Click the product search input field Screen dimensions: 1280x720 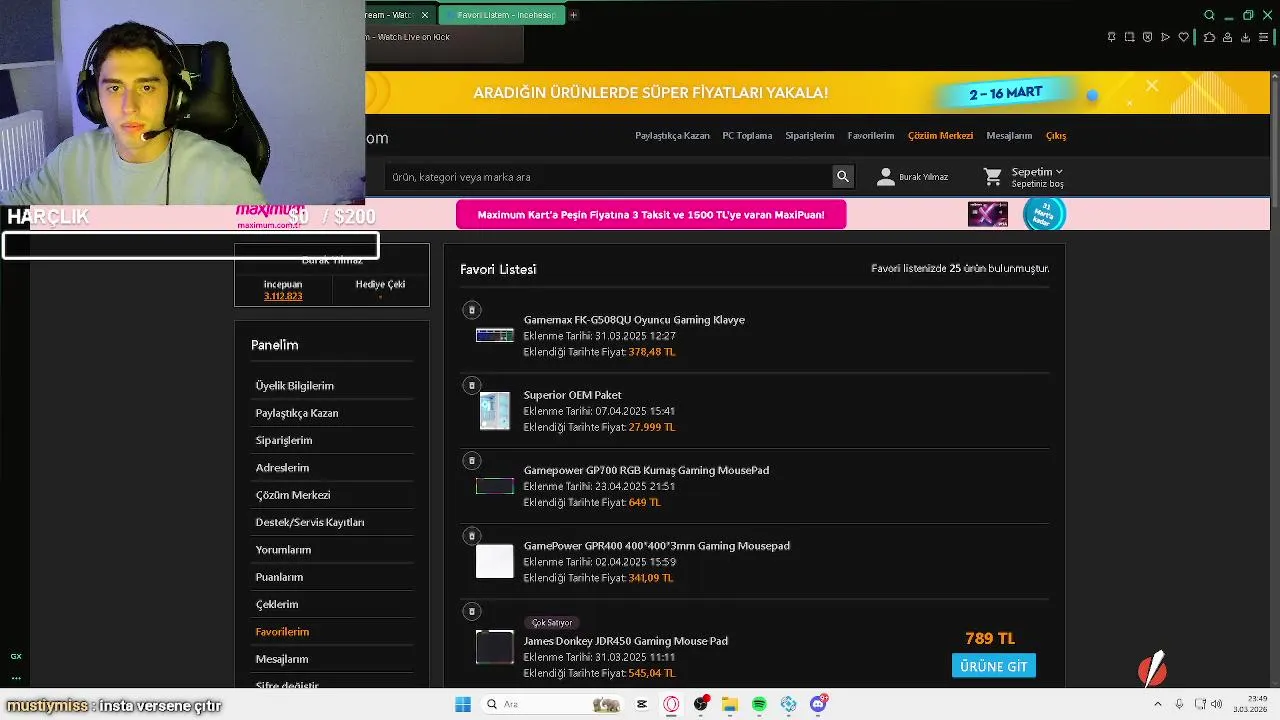click(609, 177)
